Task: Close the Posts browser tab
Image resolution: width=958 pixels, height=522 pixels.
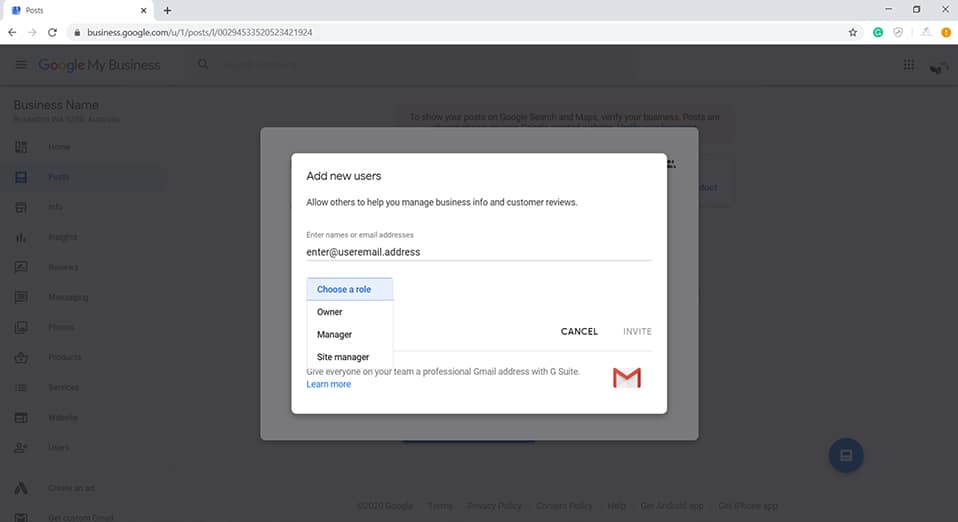Action: click(144, 10)
